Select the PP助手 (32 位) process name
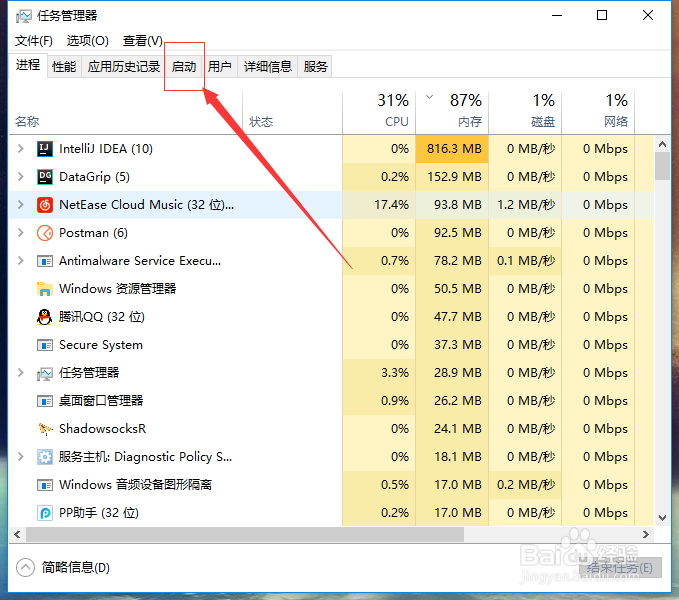This screenshot has height=600, width=679. click(x=99, y=513)
